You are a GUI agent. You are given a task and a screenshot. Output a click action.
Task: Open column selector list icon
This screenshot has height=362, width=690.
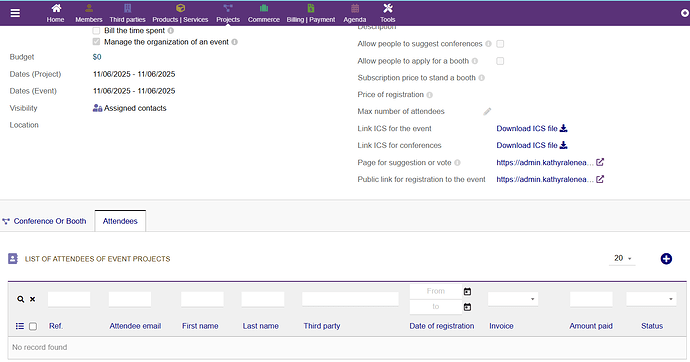coord(20,326)
